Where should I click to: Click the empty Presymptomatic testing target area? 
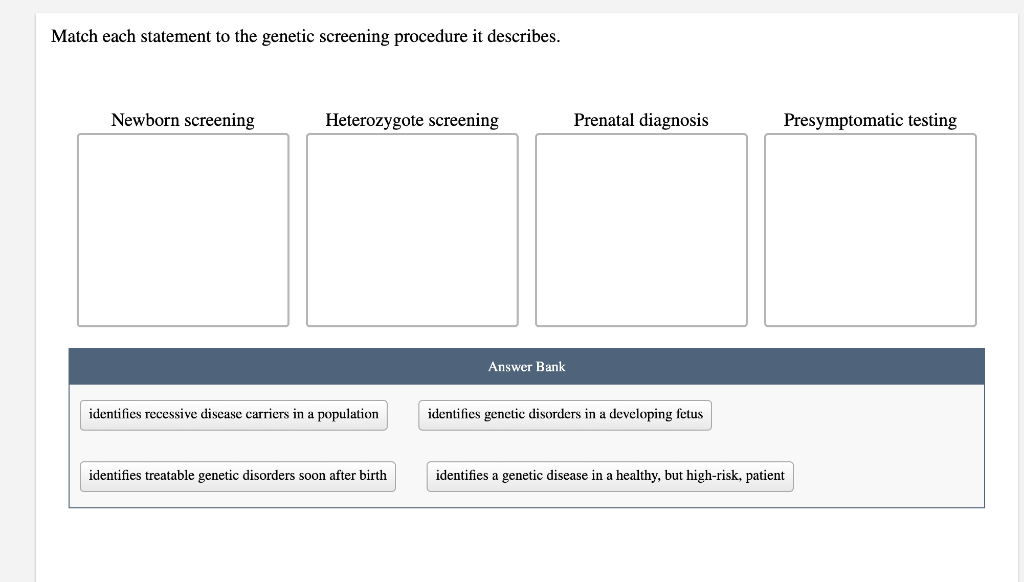tap(870, 230)
